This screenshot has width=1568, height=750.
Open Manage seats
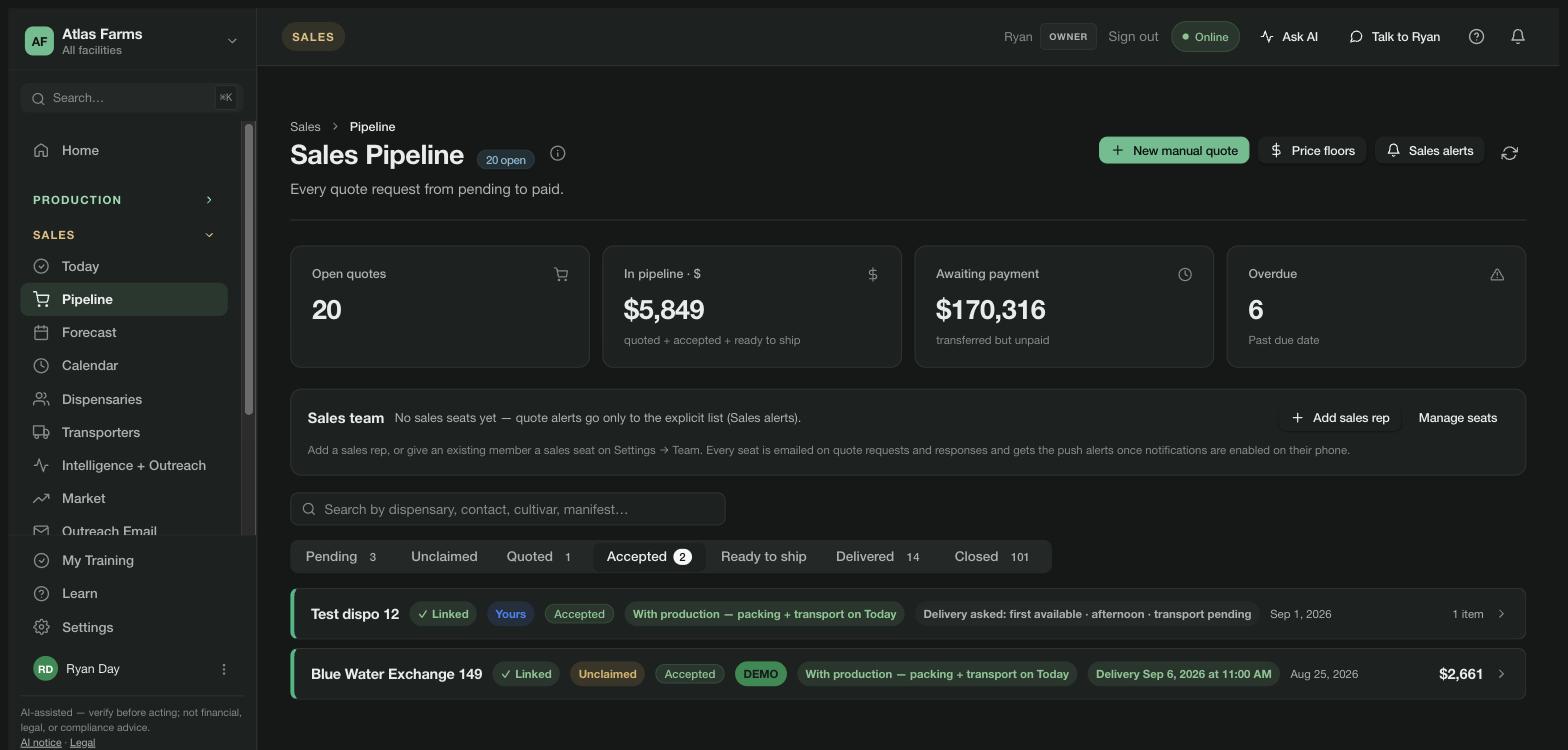tap(1458, 418)
